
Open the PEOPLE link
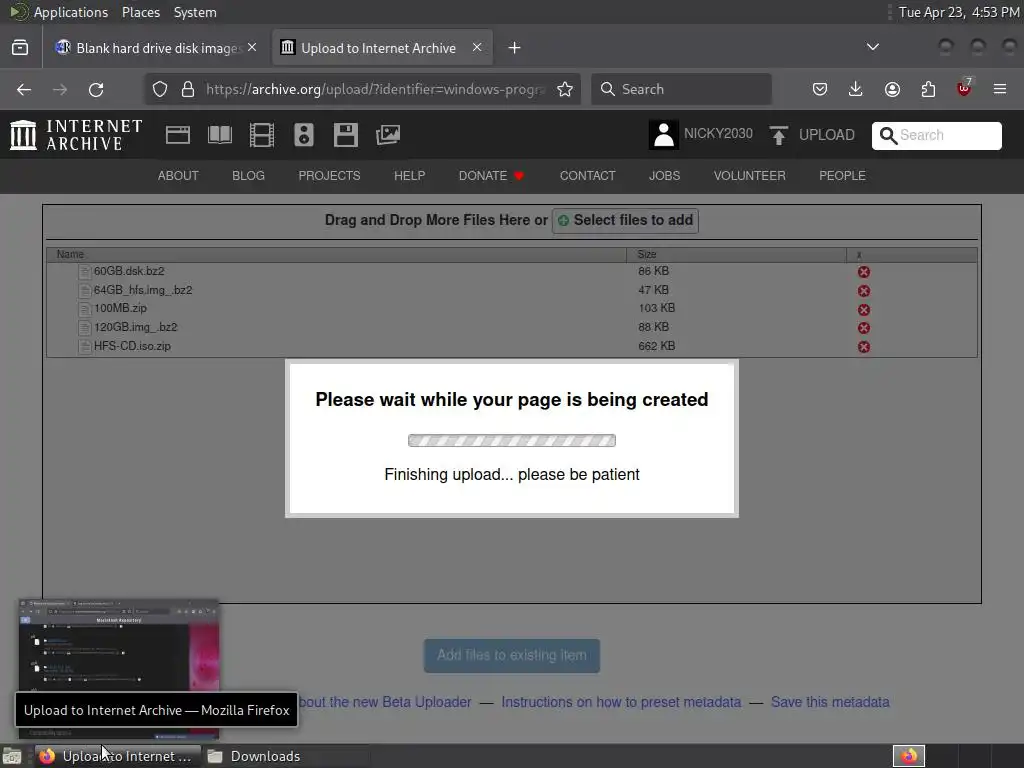coord(842,176)
